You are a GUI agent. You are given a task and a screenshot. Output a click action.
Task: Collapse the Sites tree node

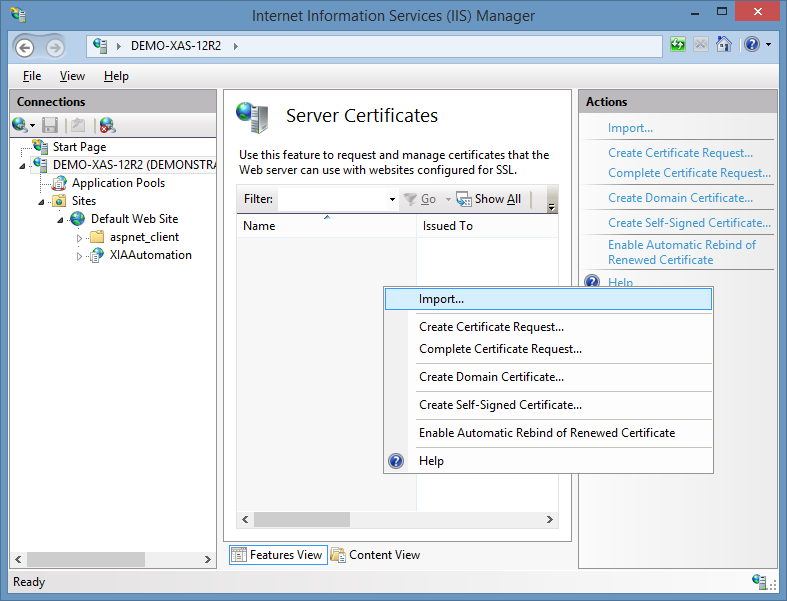pos(41,202)
